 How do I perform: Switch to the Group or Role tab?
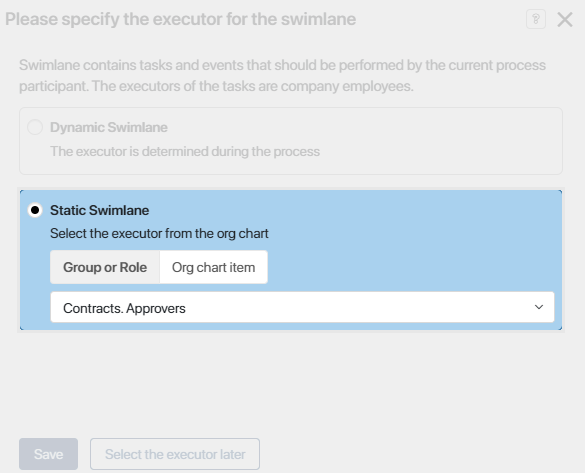click(x=105, y=267)
